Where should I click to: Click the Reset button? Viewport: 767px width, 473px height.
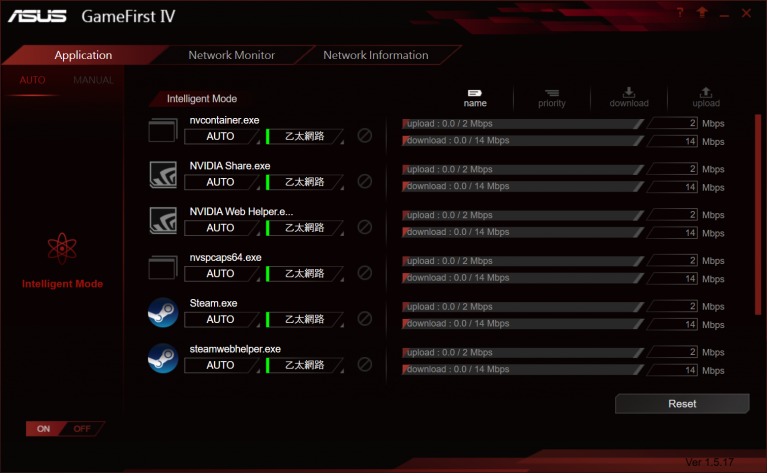click(682, 404)
